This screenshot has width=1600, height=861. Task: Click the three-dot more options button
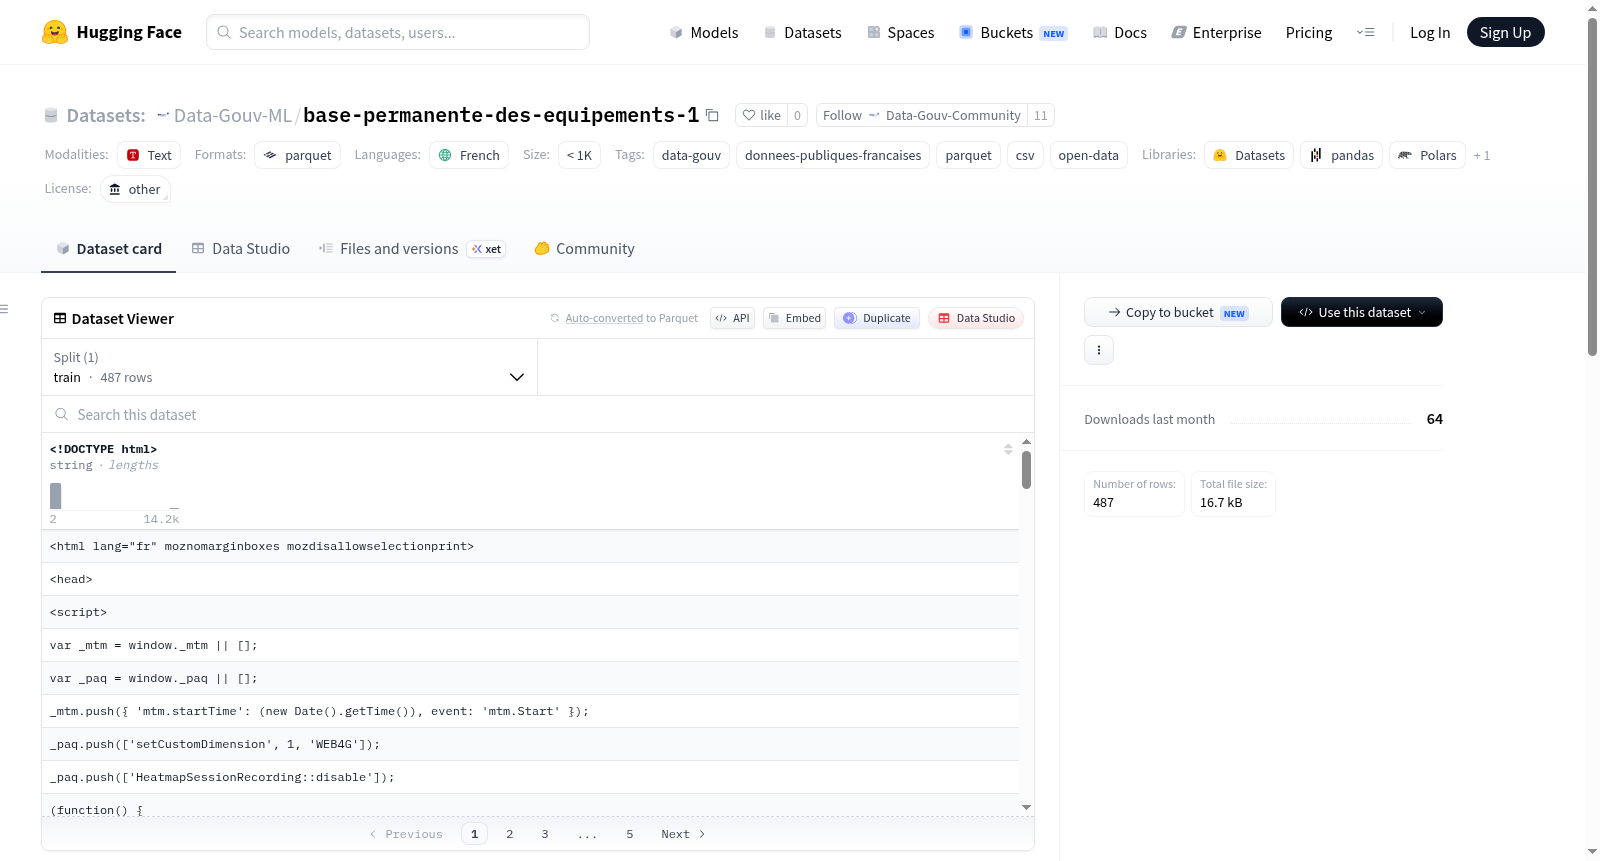[x=1099, y=350]
